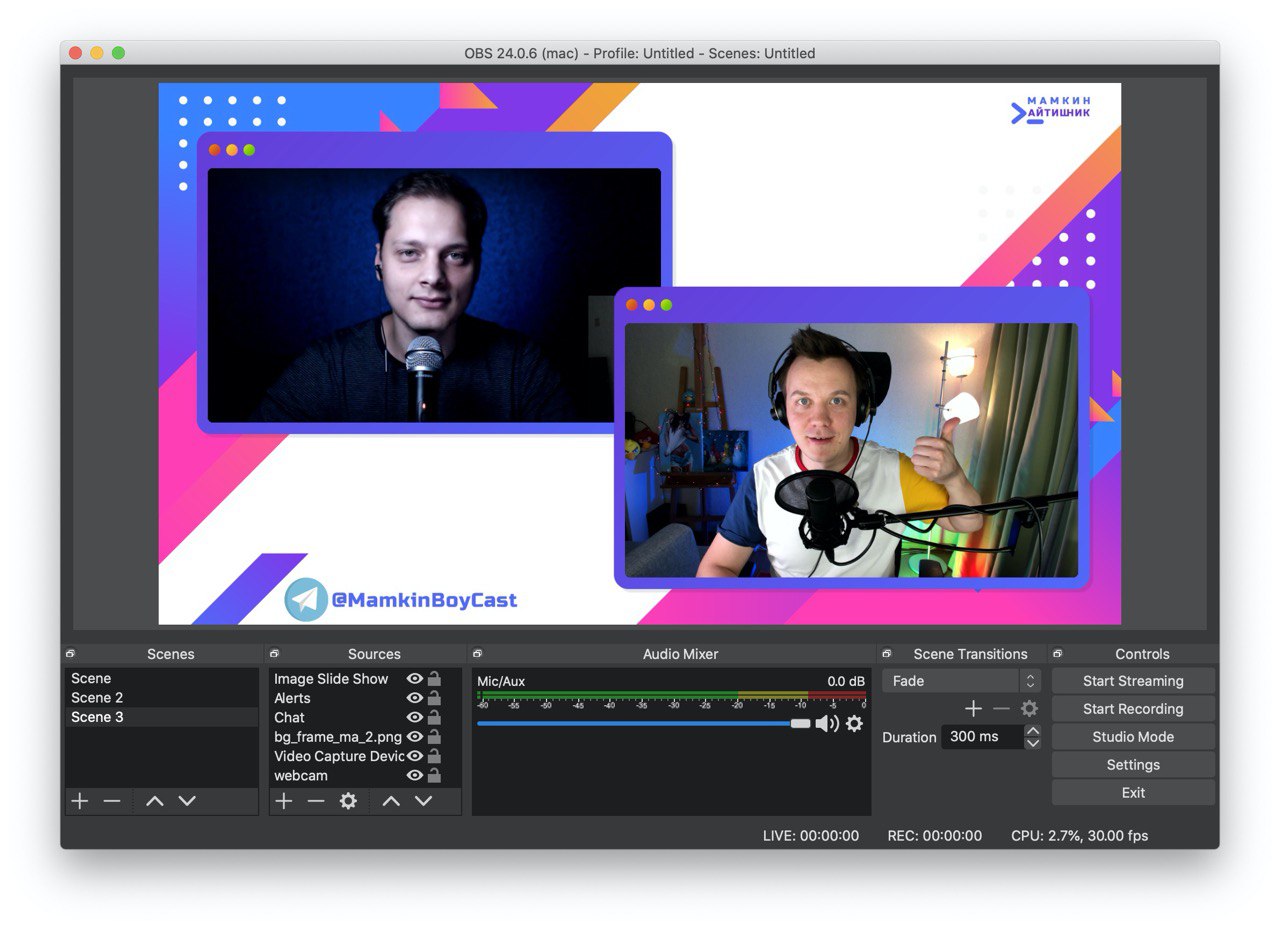Hide the webcam source
The height and width of the screenshot is (929, 1280).
pos(415,776)
